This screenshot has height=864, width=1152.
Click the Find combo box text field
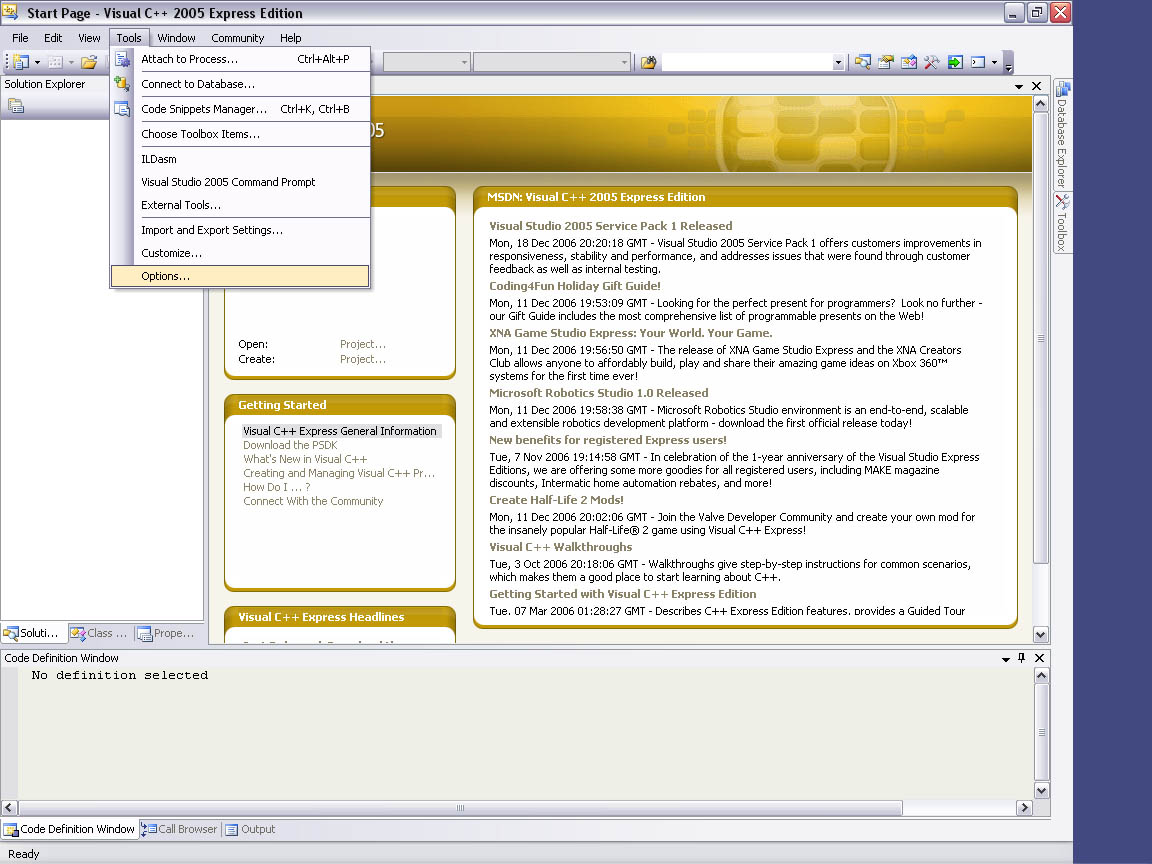click(747, 62)
